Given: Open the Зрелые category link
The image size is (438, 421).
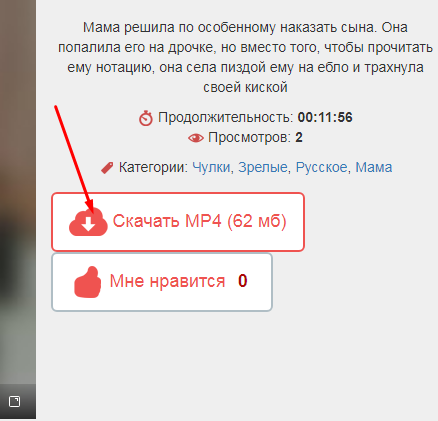Looking at the screenshot, I should [263, 167].
